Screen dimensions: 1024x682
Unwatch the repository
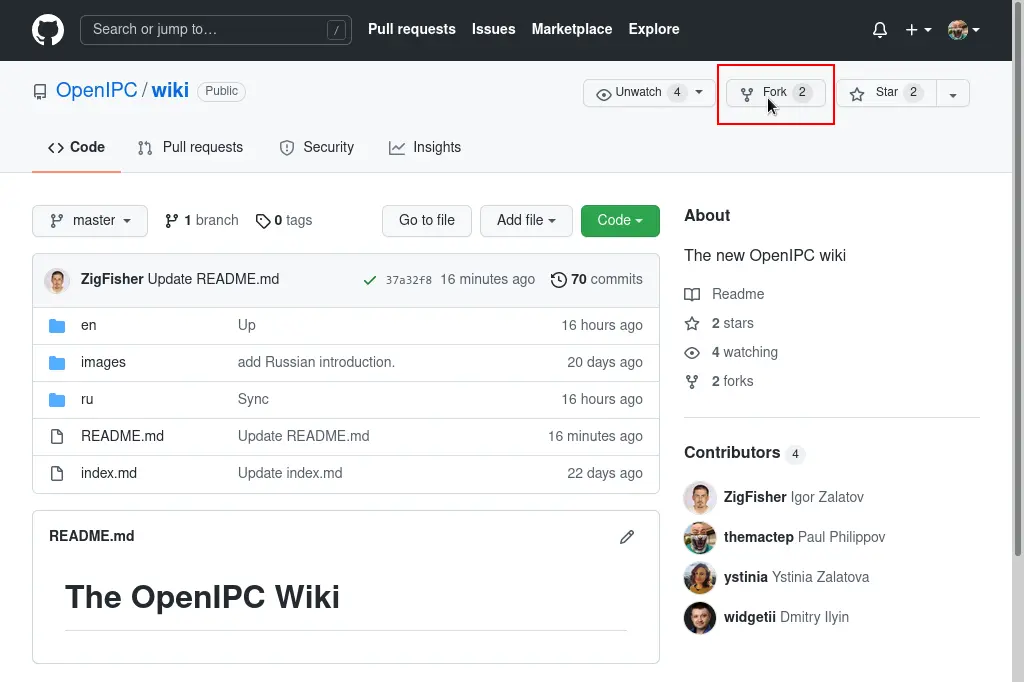(x=640, y=93)
